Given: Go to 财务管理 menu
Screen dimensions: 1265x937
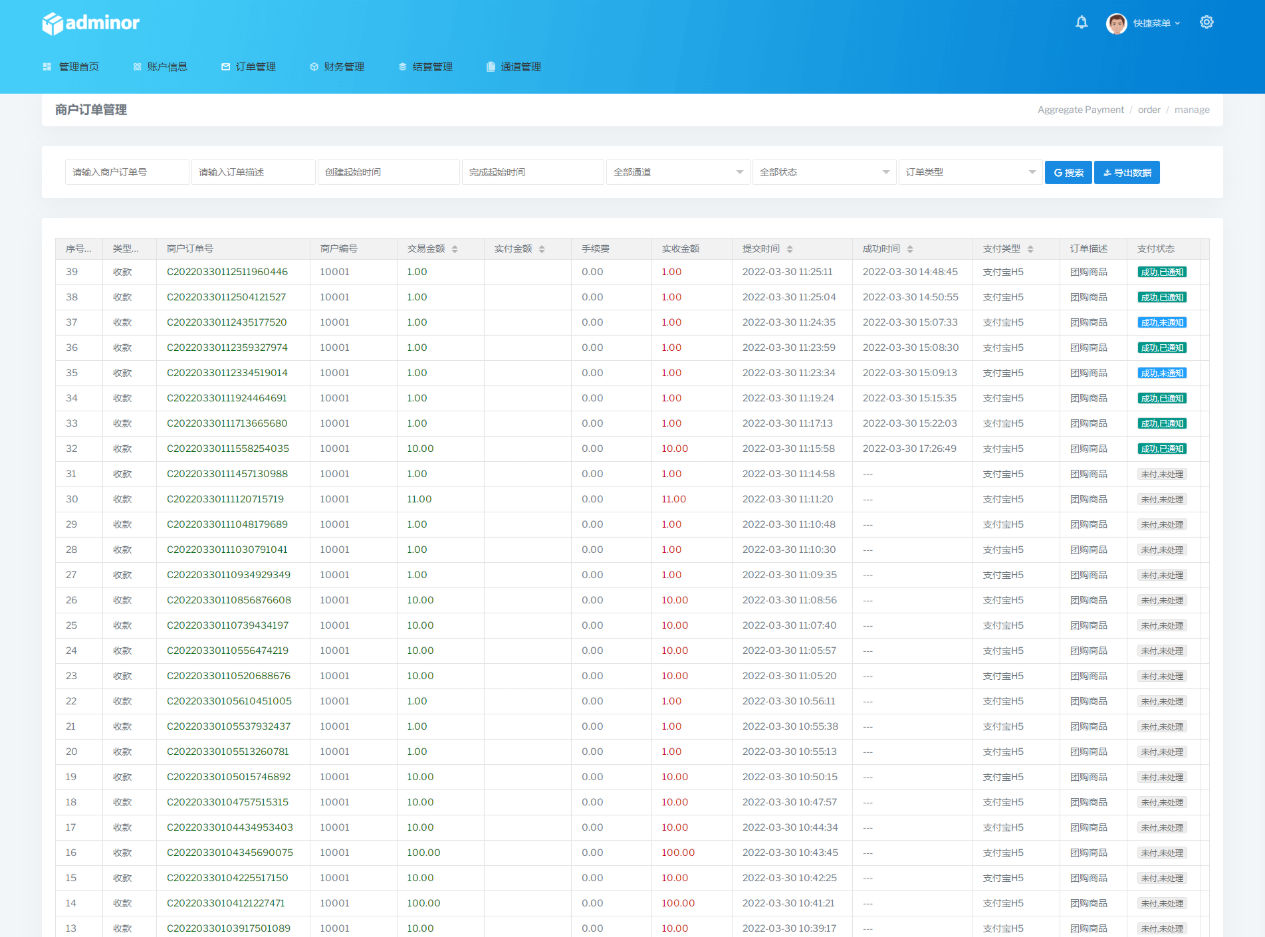Looking at the screenshot, I should [337, 67].
